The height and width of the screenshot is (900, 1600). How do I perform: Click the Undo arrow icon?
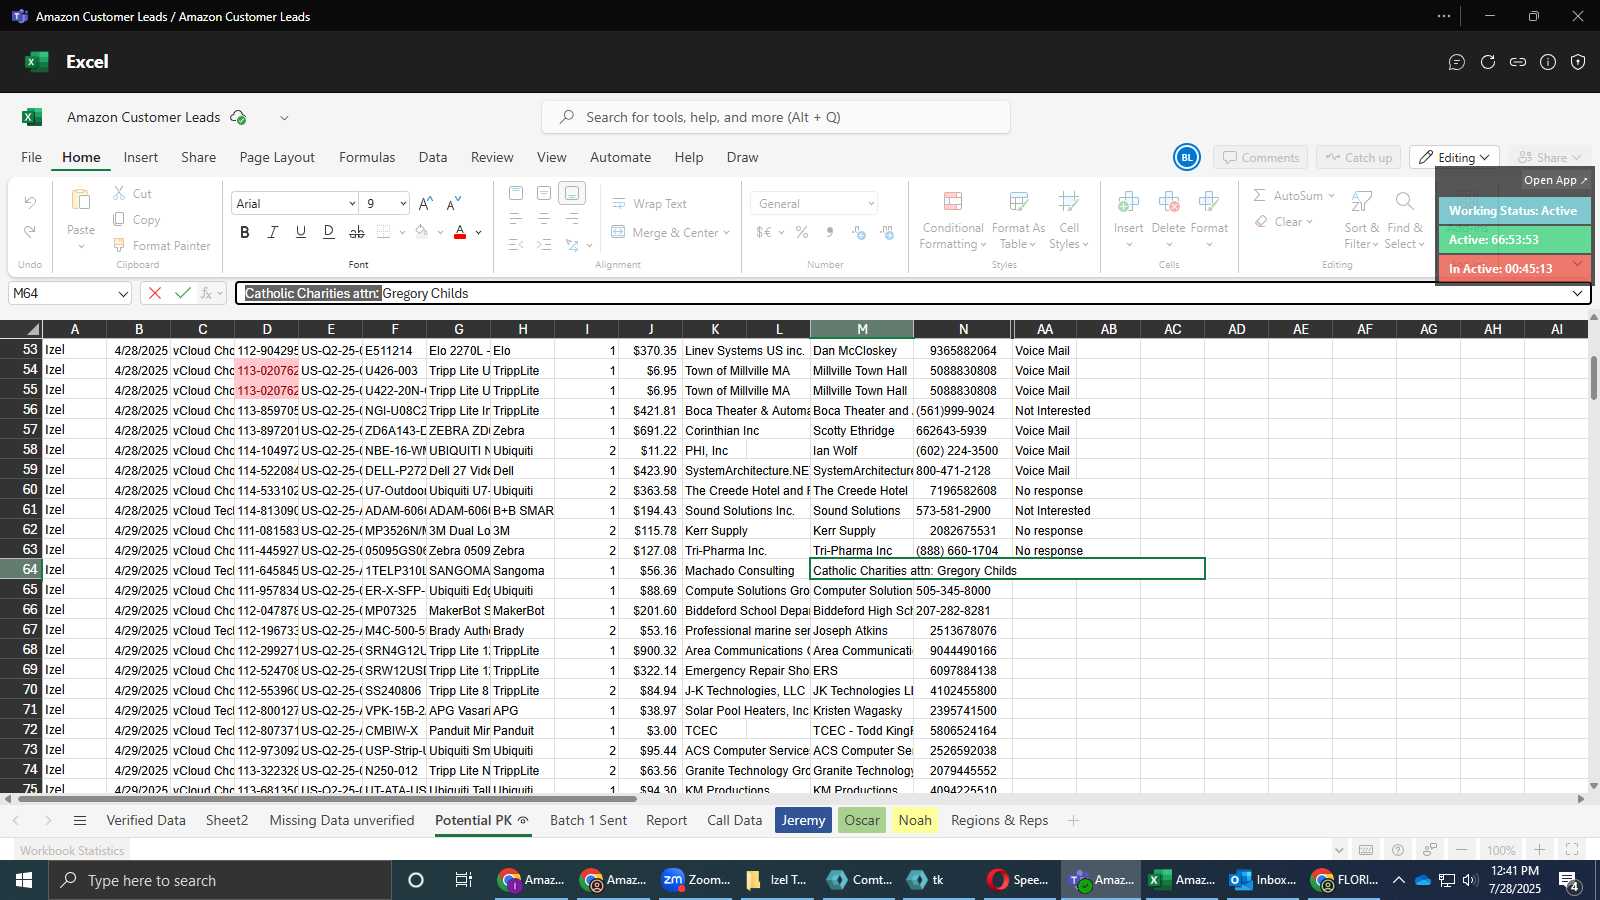[30, 203]
